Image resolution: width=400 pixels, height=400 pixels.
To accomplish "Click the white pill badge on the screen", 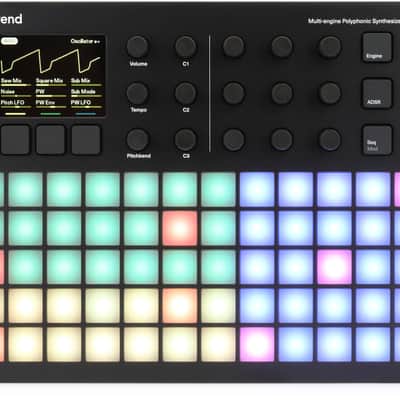I will point(9,41).
